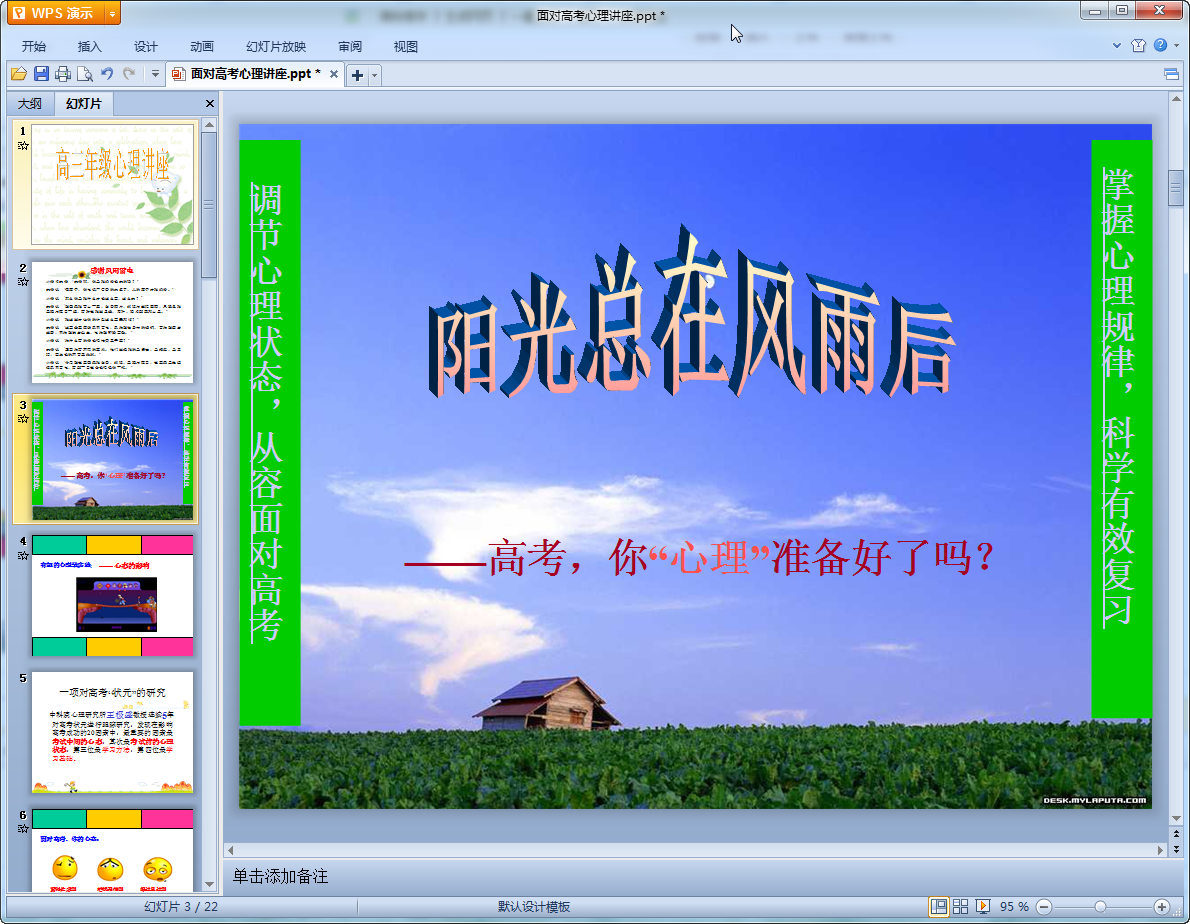Click the 95 % zoom level
Viewport: 1190px width, 924px height.
click(x=1014, y=907)
